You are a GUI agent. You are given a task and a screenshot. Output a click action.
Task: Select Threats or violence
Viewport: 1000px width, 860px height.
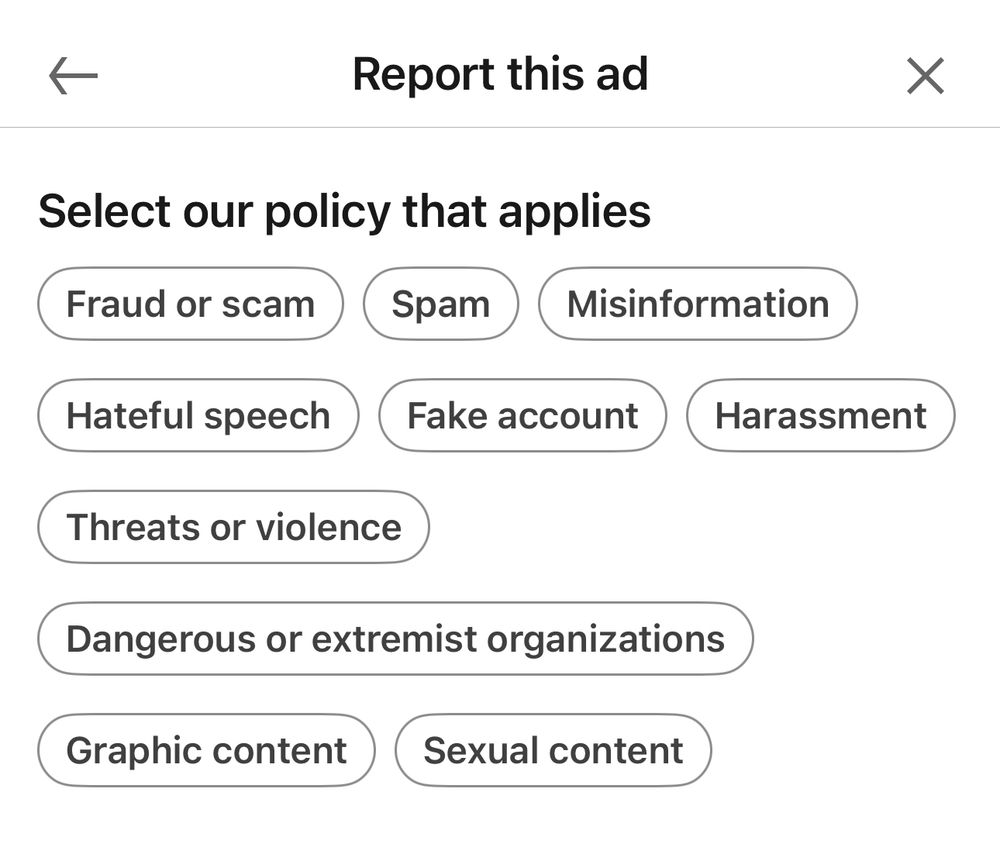232,527
